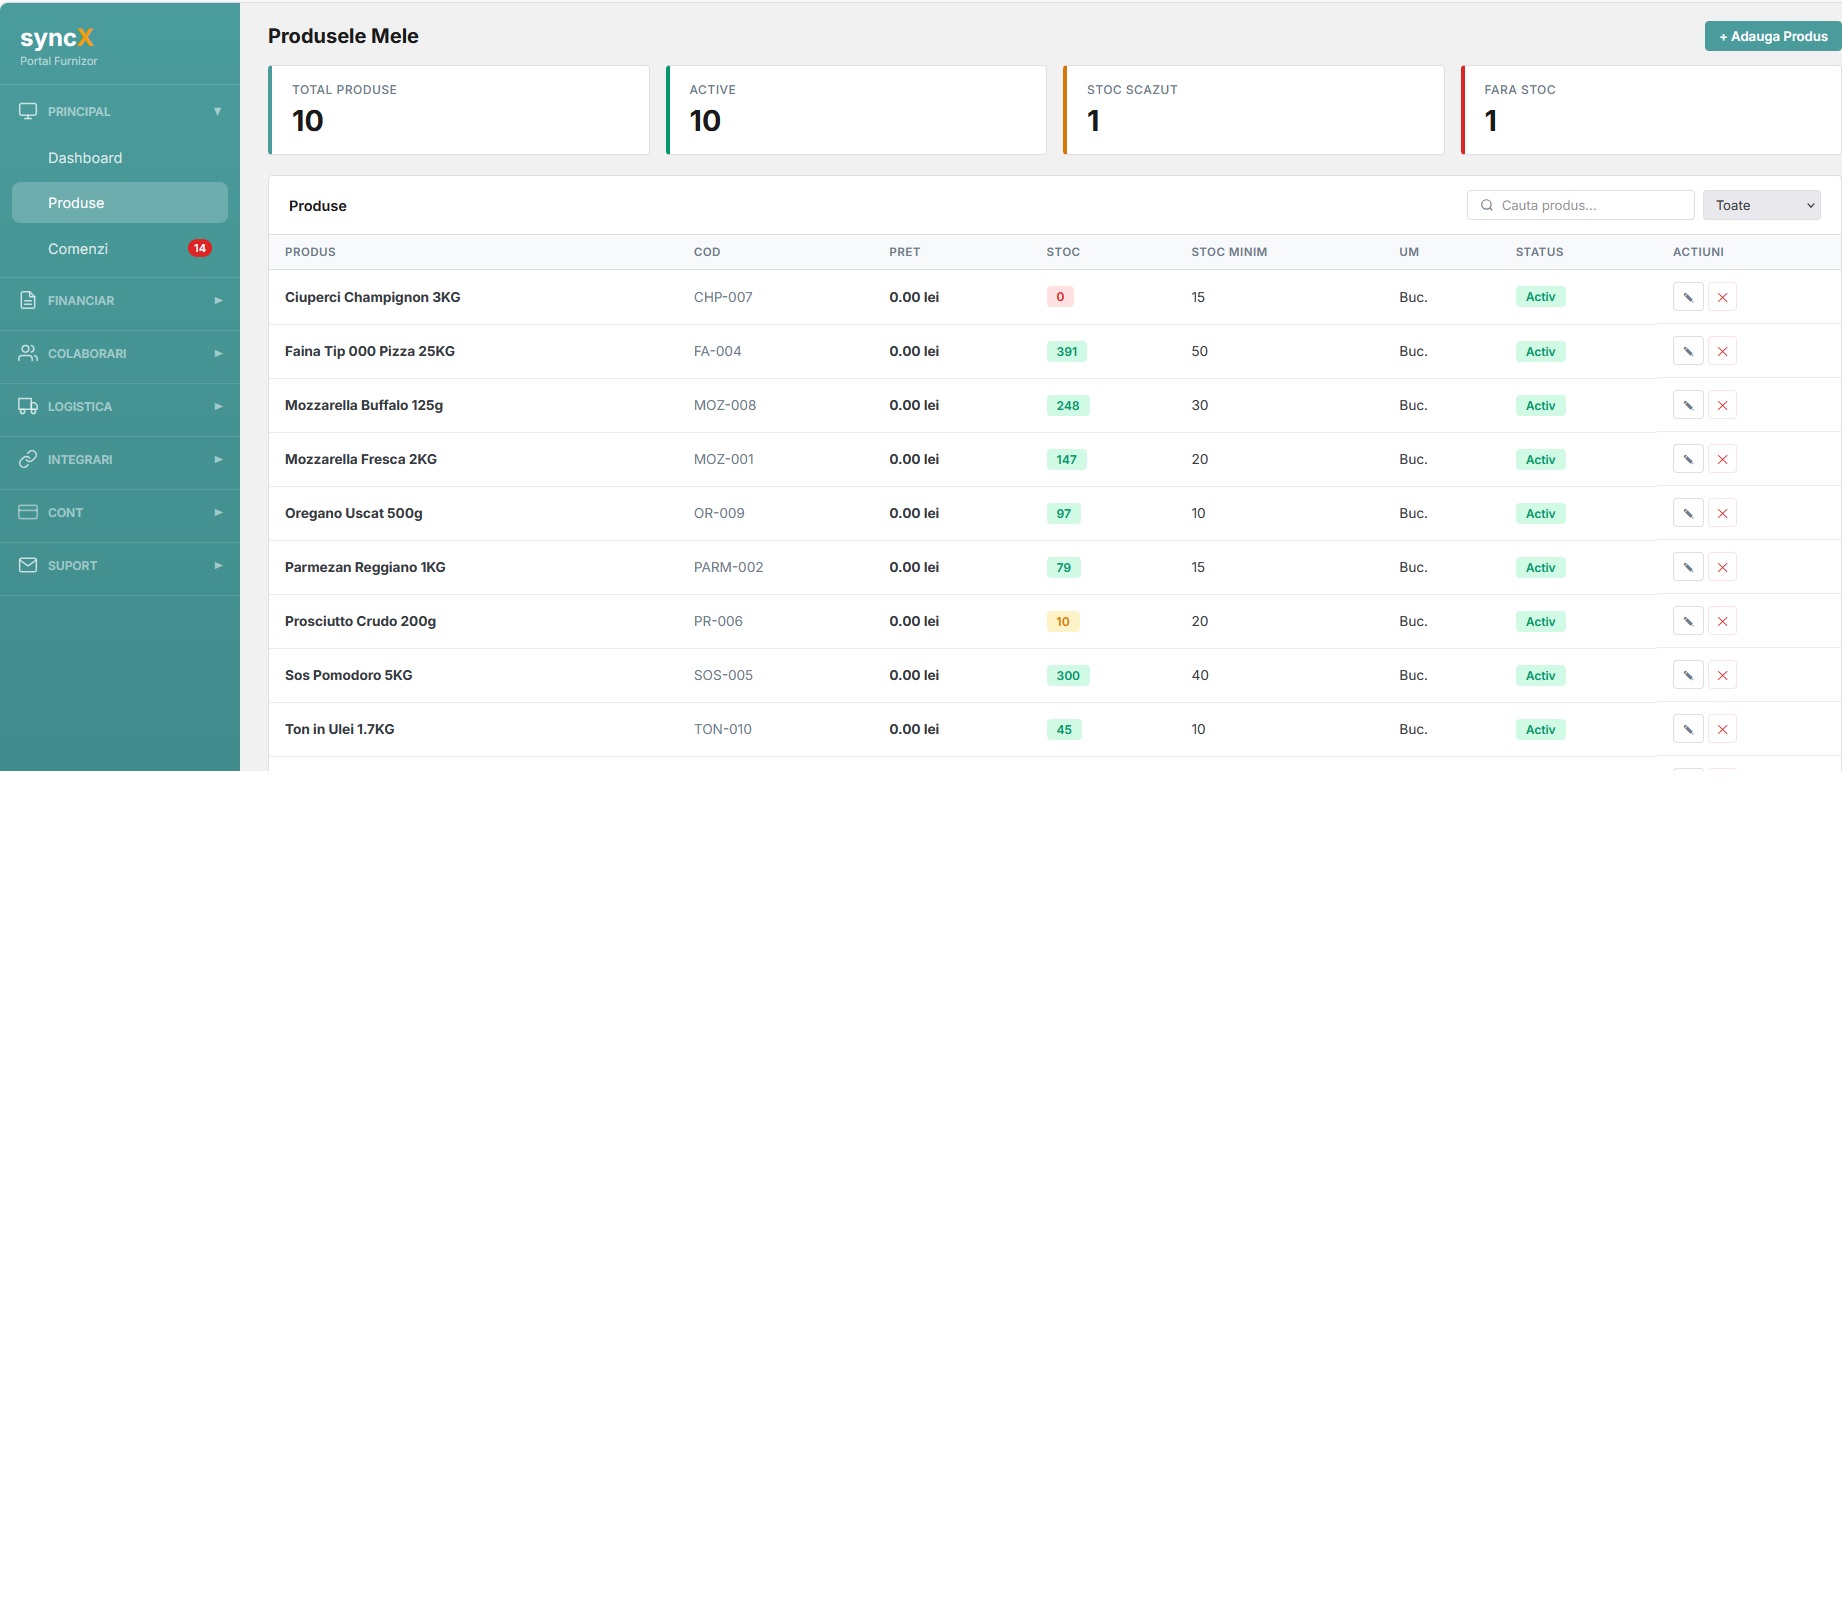Focus the Cauta produs search field

click(1580, 205)
